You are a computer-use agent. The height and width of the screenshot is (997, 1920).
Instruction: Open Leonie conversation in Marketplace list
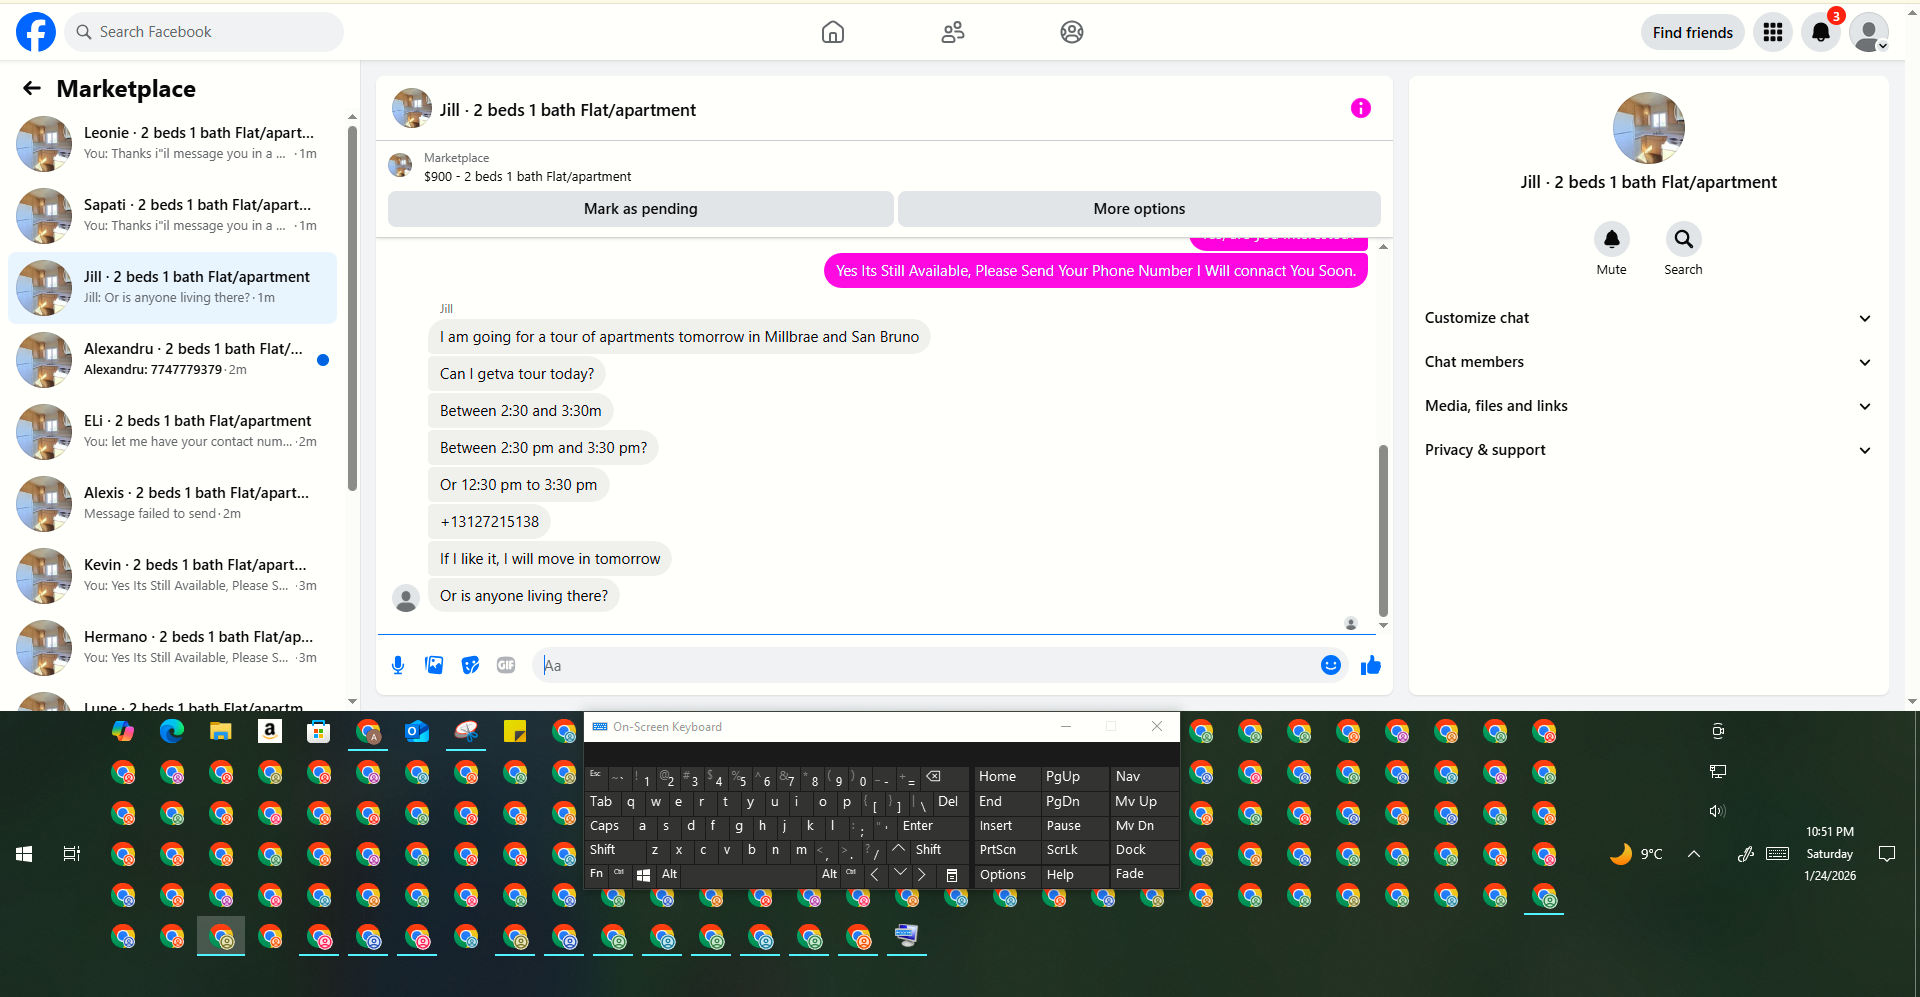pos(172,144)
